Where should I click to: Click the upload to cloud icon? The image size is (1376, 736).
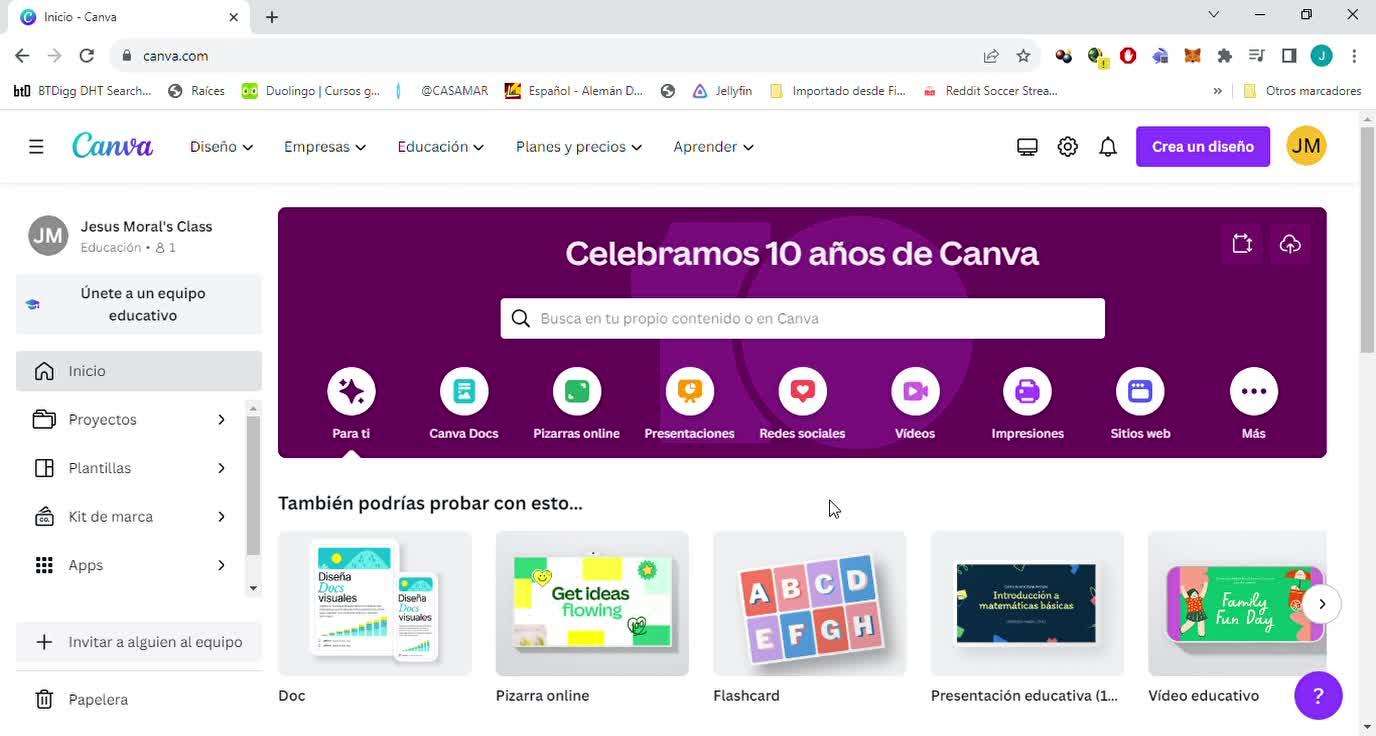point(1290,244)
